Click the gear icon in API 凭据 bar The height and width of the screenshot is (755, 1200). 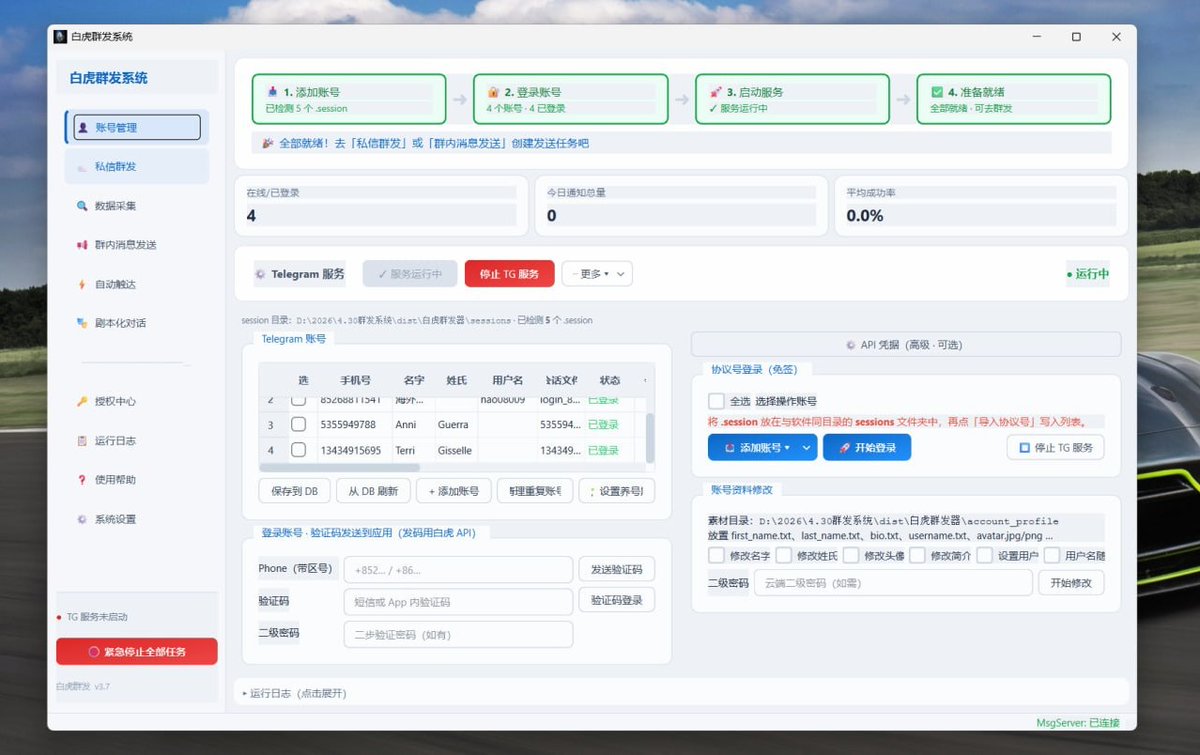851,345
